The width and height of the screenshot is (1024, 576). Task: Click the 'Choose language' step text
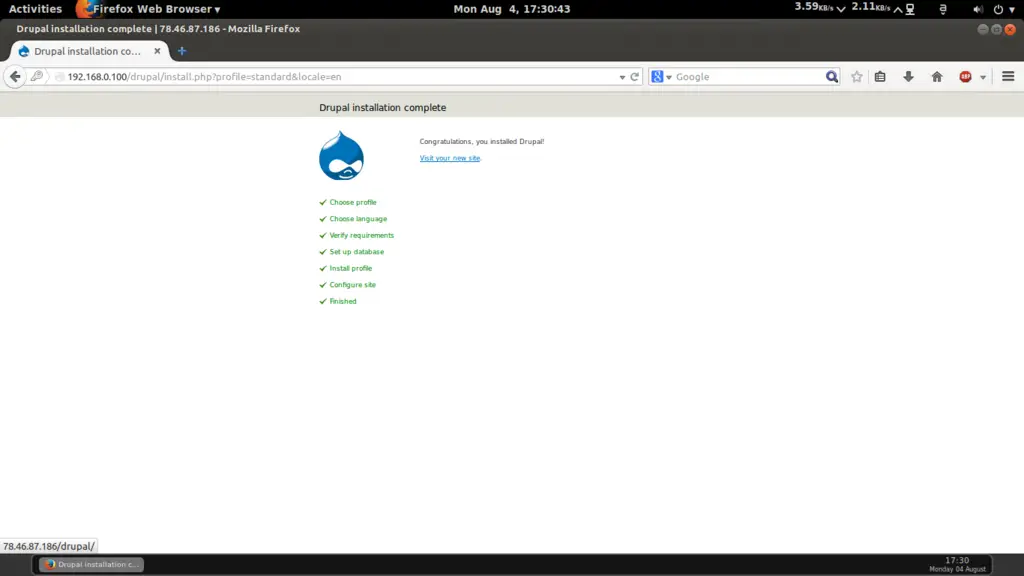tap(358, 219)
